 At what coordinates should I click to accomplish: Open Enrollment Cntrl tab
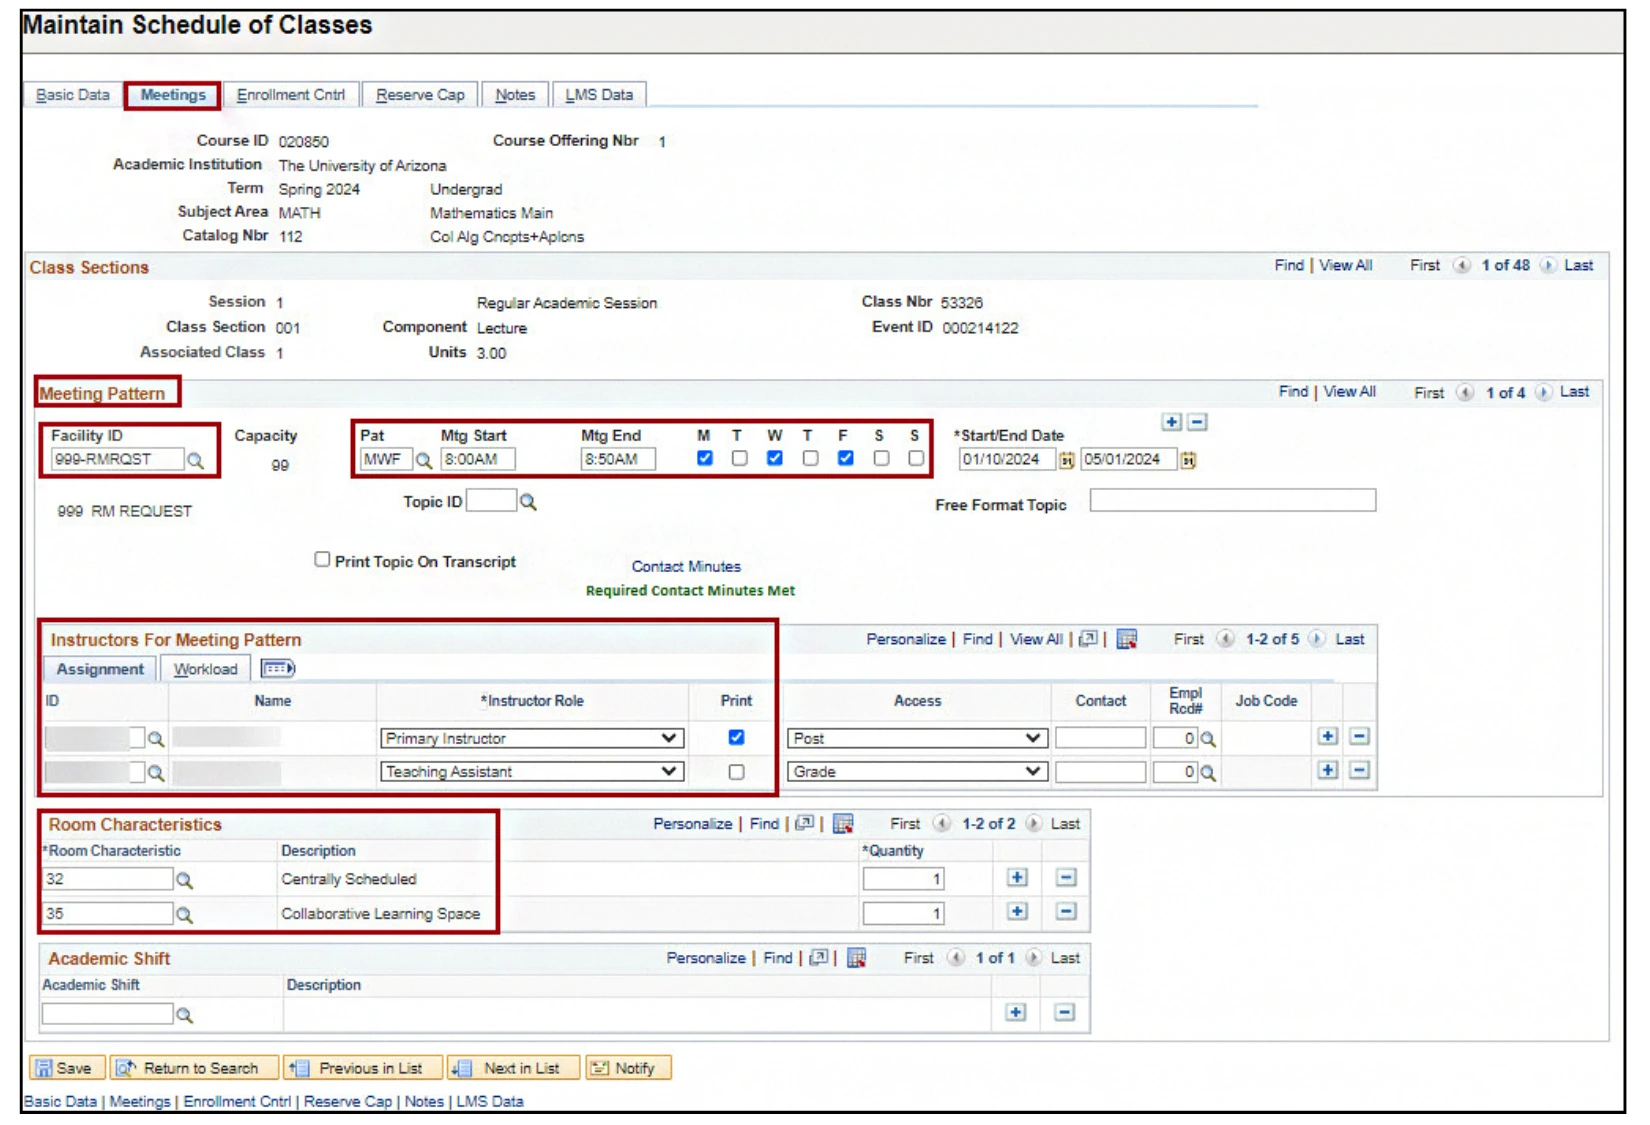click(291, 95)
